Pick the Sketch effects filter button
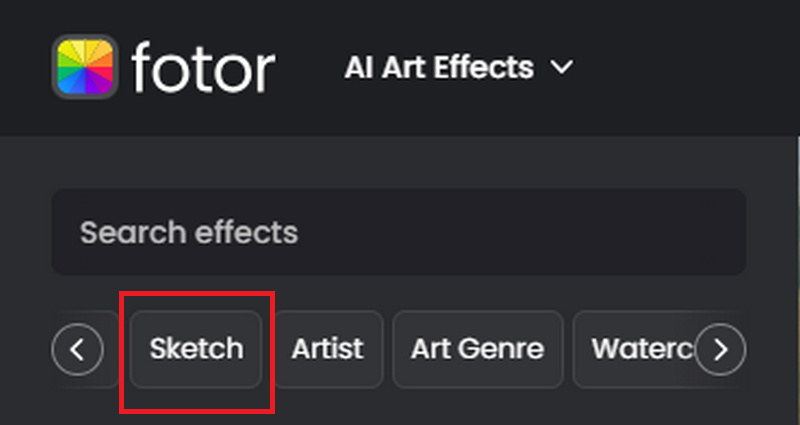800x425 pixels. 196,349
